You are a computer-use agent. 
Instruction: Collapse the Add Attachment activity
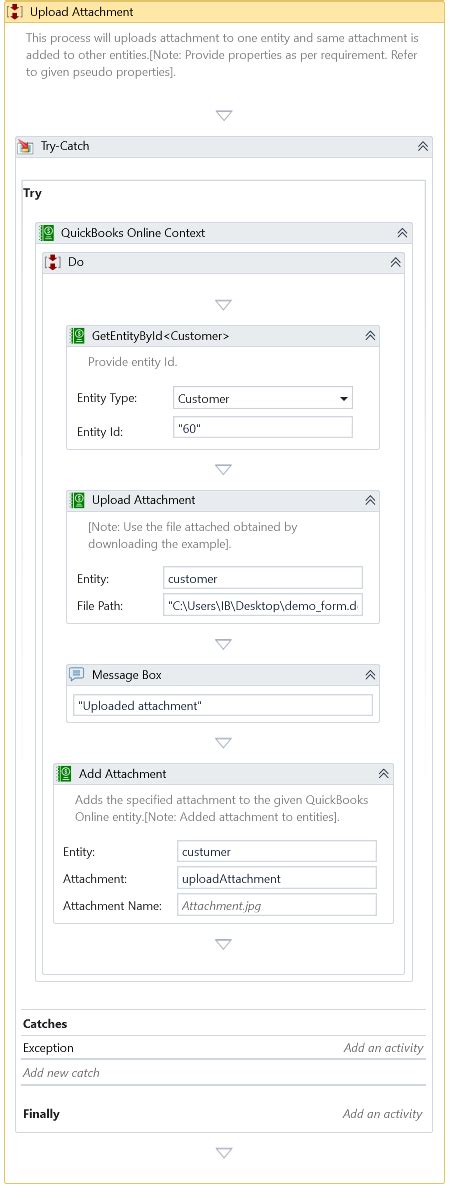tap(384, 774)
